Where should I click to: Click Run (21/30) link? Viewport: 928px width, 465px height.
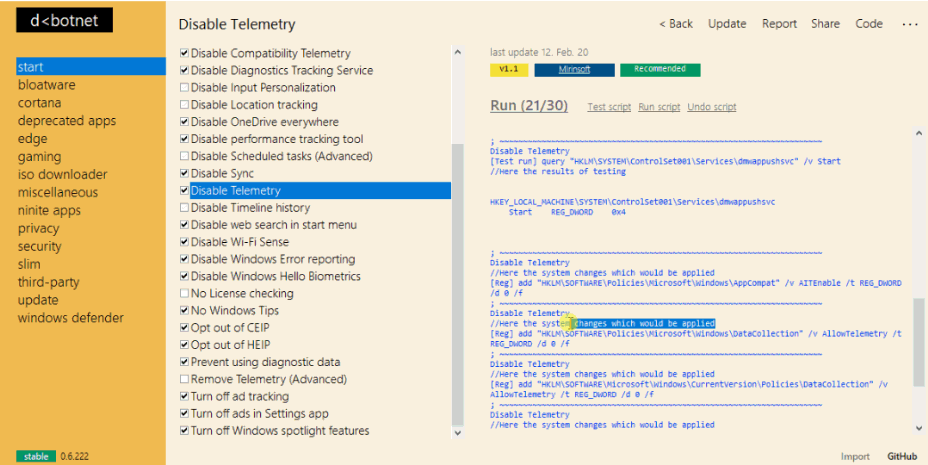[529, 106]
